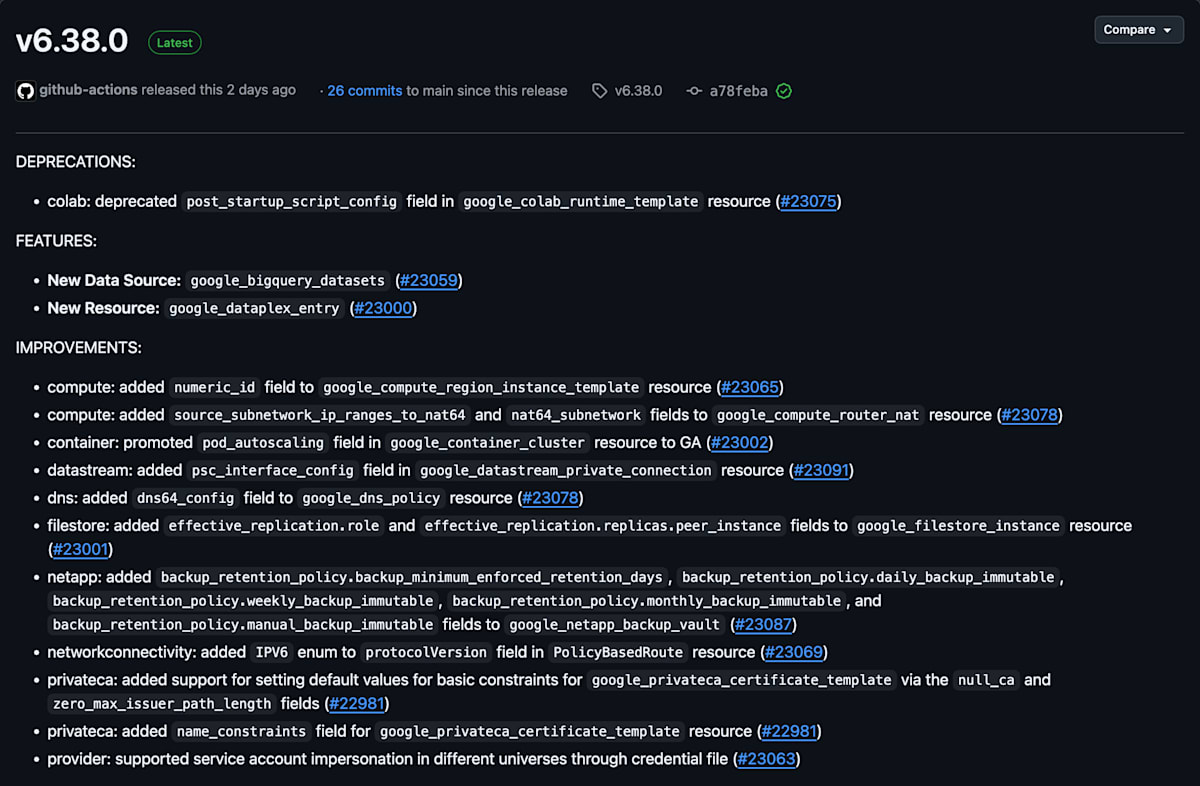Click backup_retention_policy.daily_backup_immutable code text

pos(868,577)
